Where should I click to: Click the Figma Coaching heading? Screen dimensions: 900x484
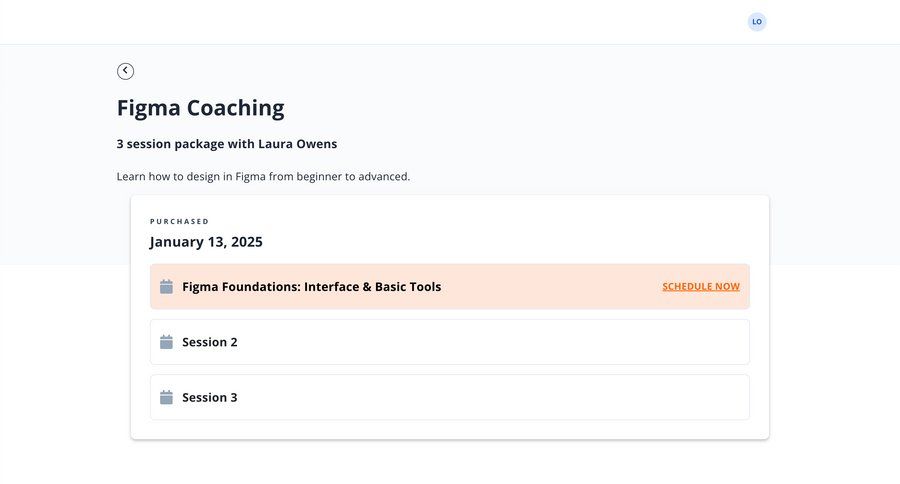coord(200,108)
